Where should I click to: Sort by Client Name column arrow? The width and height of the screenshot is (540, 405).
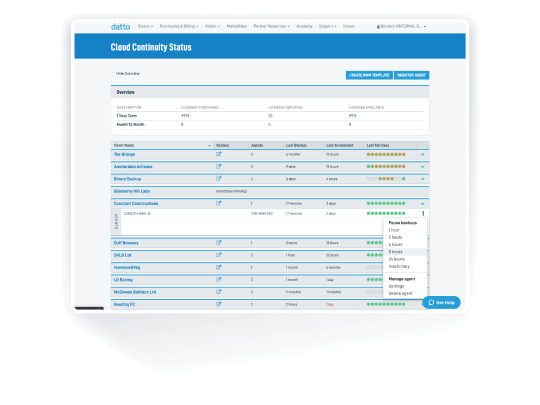click(x=209, y=146)
